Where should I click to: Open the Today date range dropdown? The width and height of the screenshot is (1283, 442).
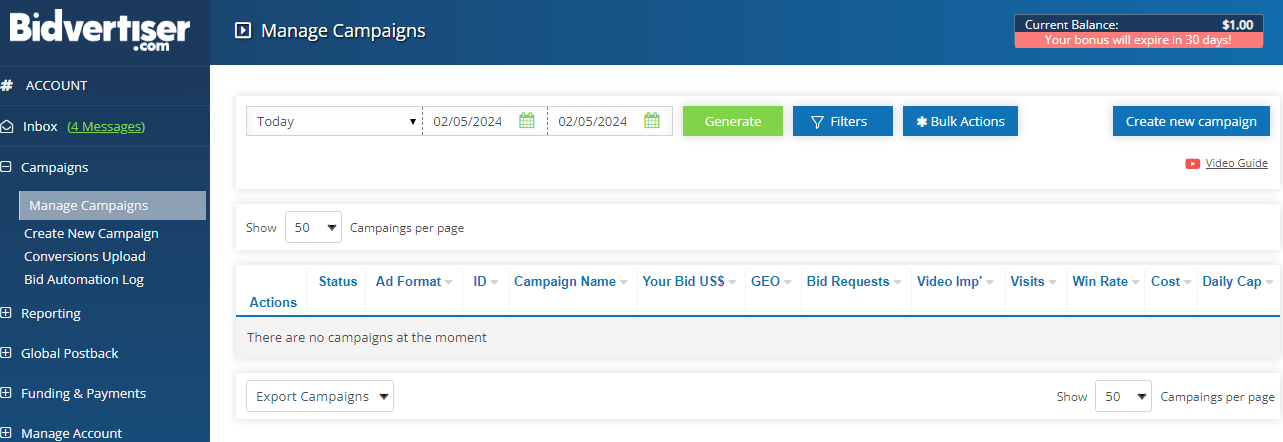click(334, 121)
